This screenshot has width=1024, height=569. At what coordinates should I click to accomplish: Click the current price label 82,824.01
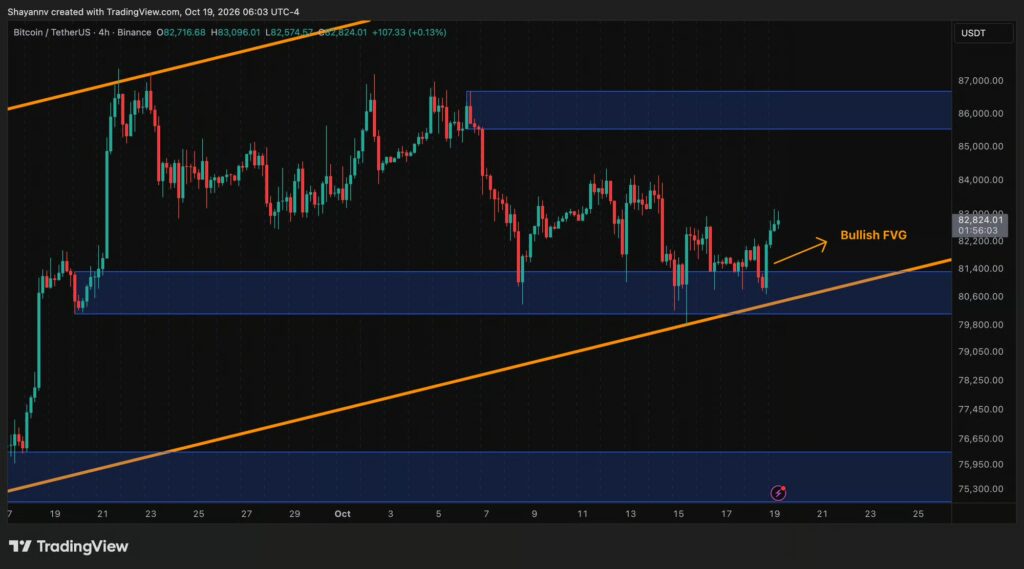click(980, 220)
